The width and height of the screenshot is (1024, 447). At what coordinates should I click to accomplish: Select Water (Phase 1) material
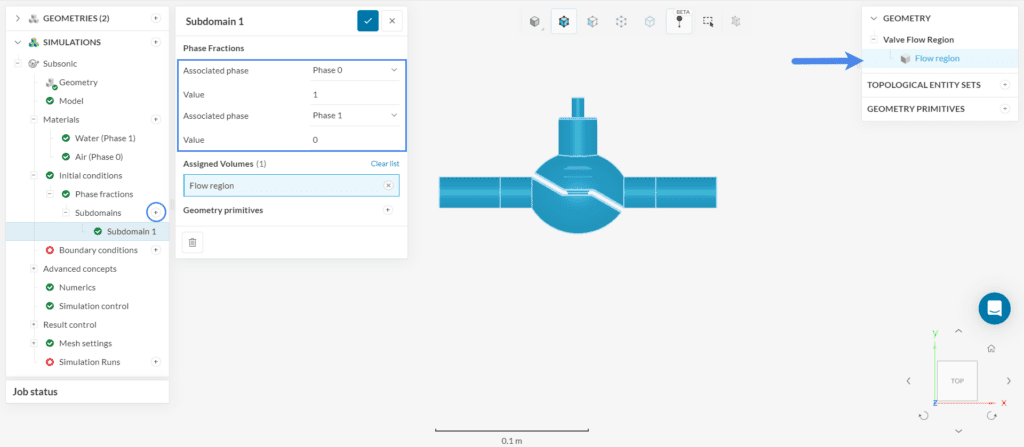coord(105,139)
